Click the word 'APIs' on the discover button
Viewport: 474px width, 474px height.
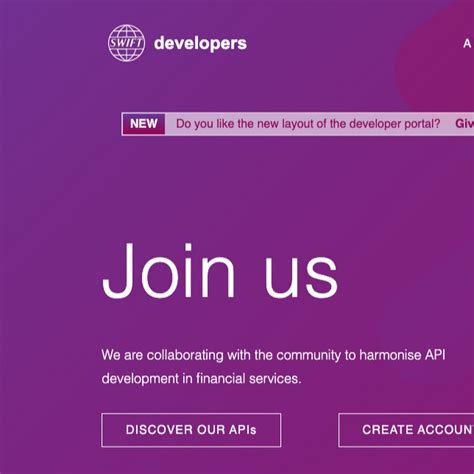point(242,430)
